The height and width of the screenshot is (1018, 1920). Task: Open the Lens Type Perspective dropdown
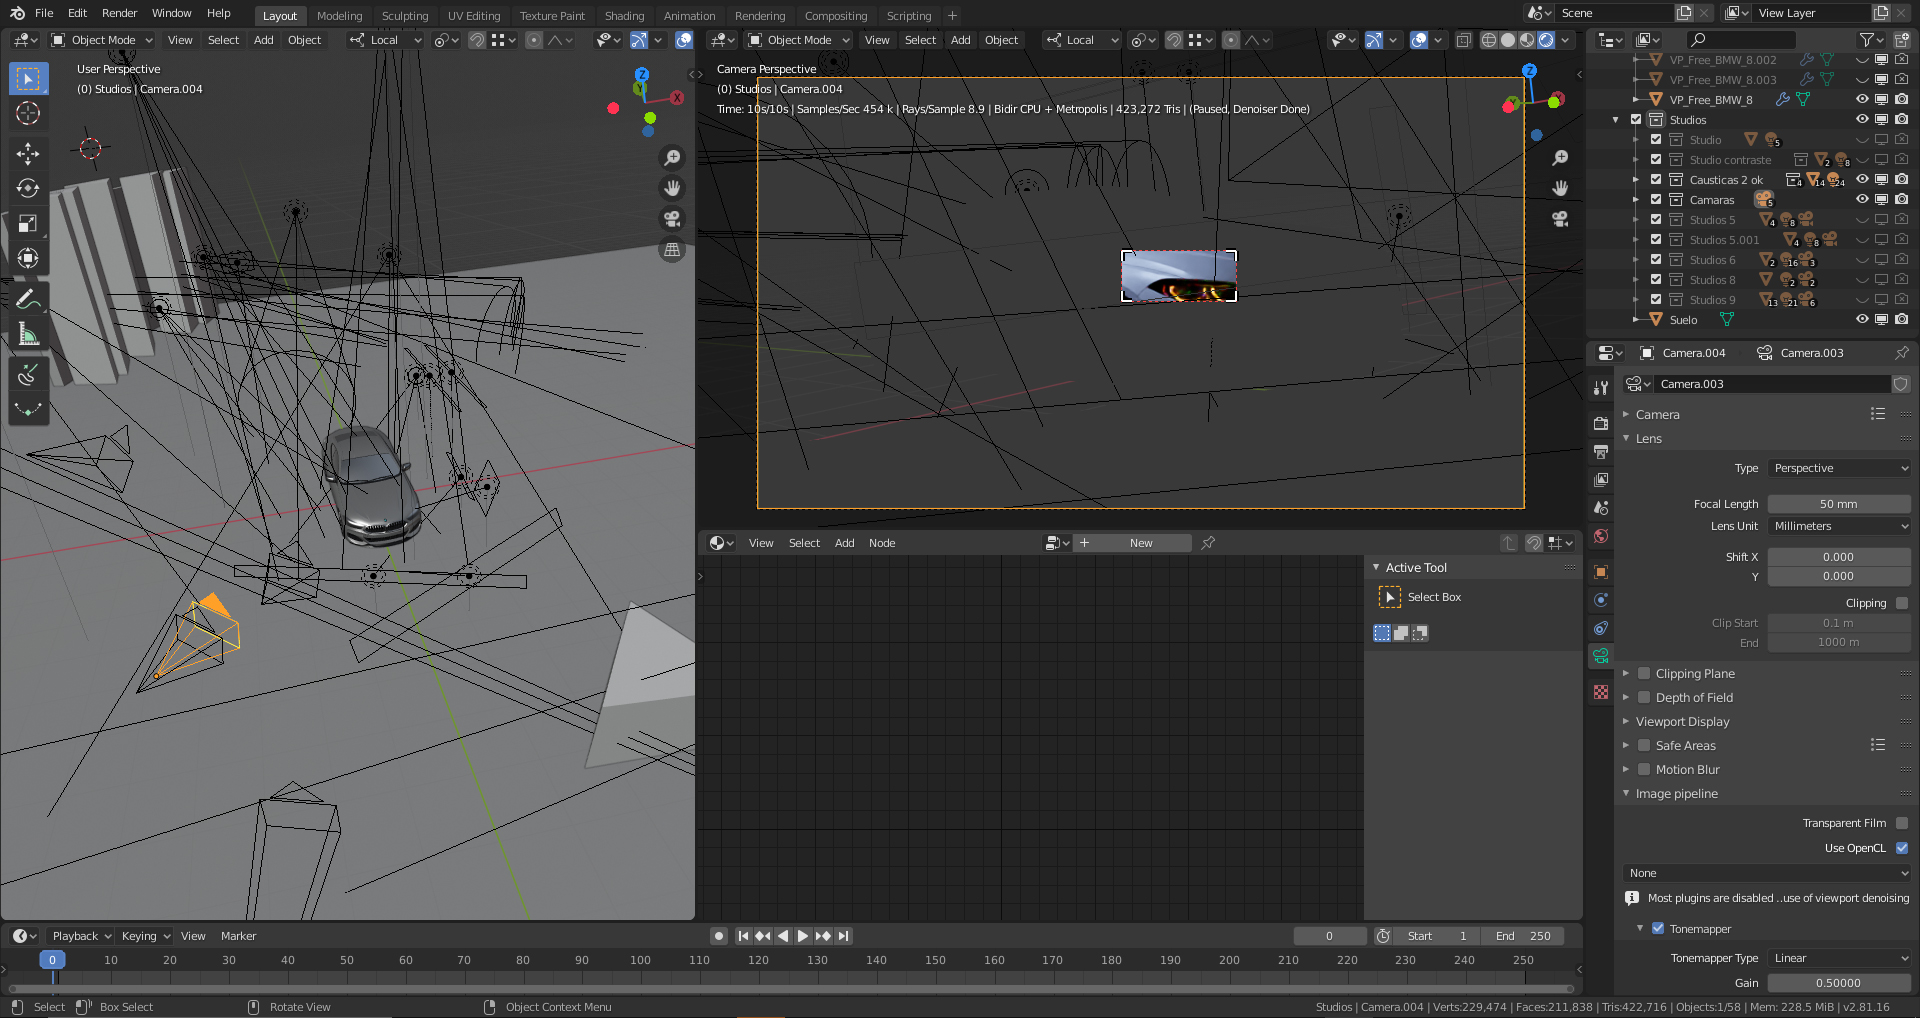(x=1838, y=468)
